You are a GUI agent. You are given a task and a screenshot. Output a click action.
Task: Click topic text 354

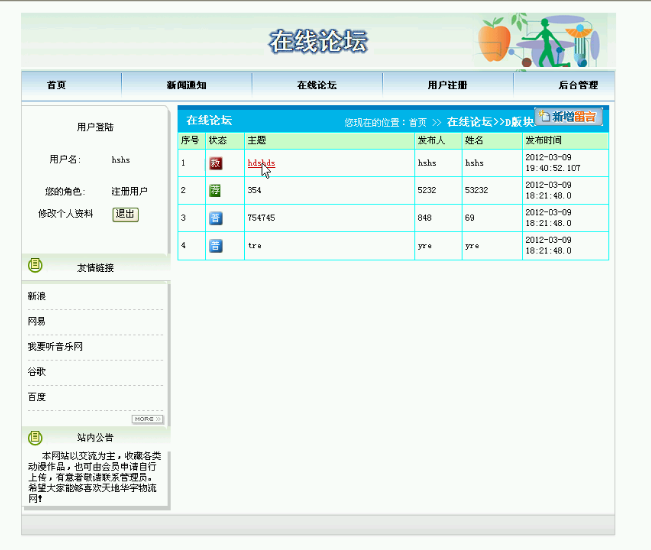pos(254,190)
